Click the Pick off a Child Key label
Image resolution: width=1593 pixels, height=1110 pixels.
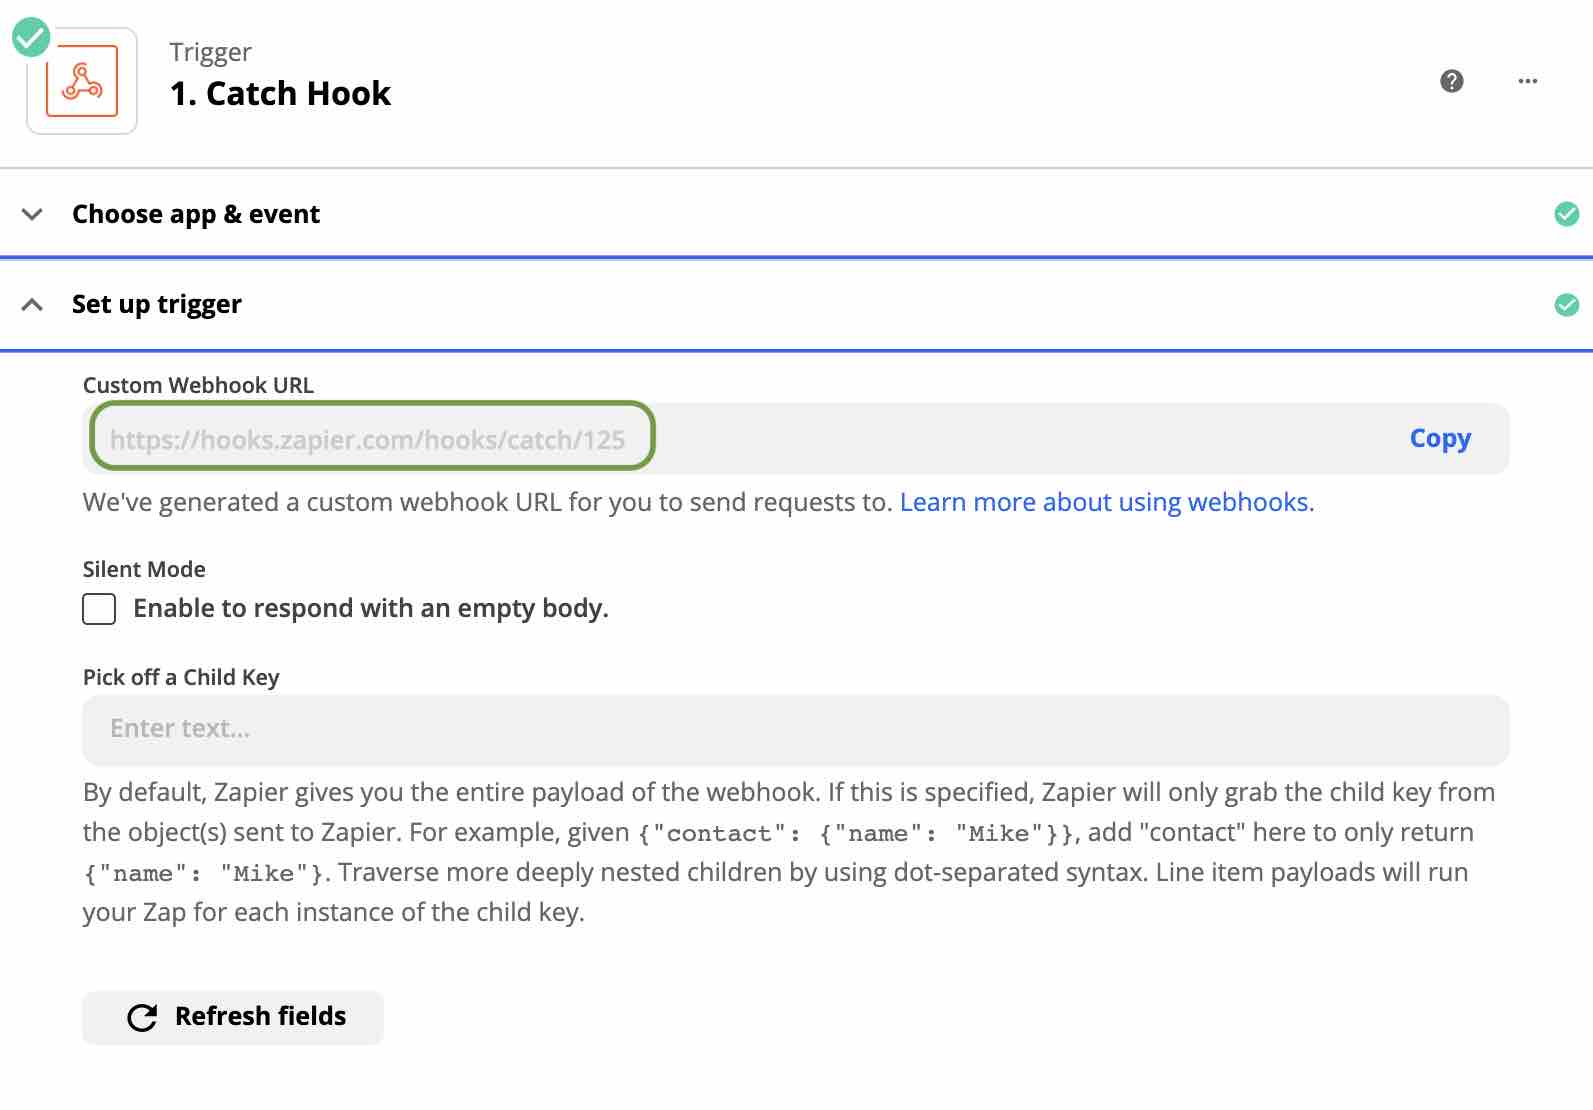point(181,677)
